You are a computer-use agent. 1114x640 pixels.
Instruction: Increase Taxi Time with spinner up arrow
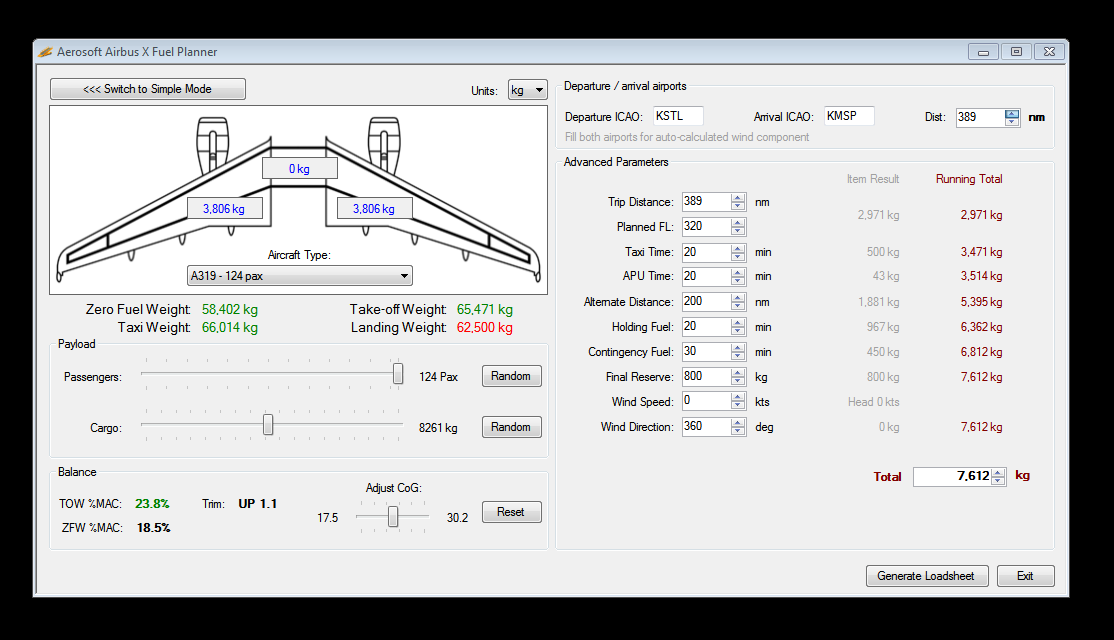point(738,248)
